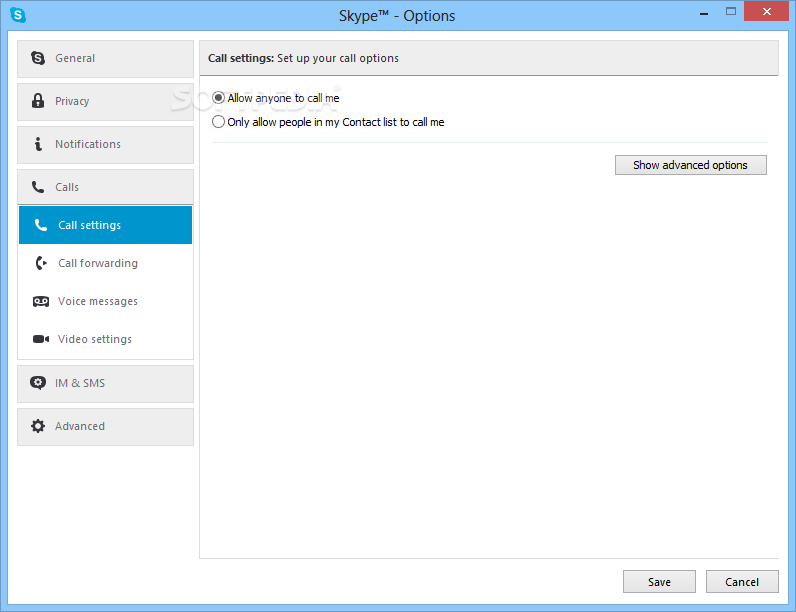Open the Notifications options section

[106, 145]
